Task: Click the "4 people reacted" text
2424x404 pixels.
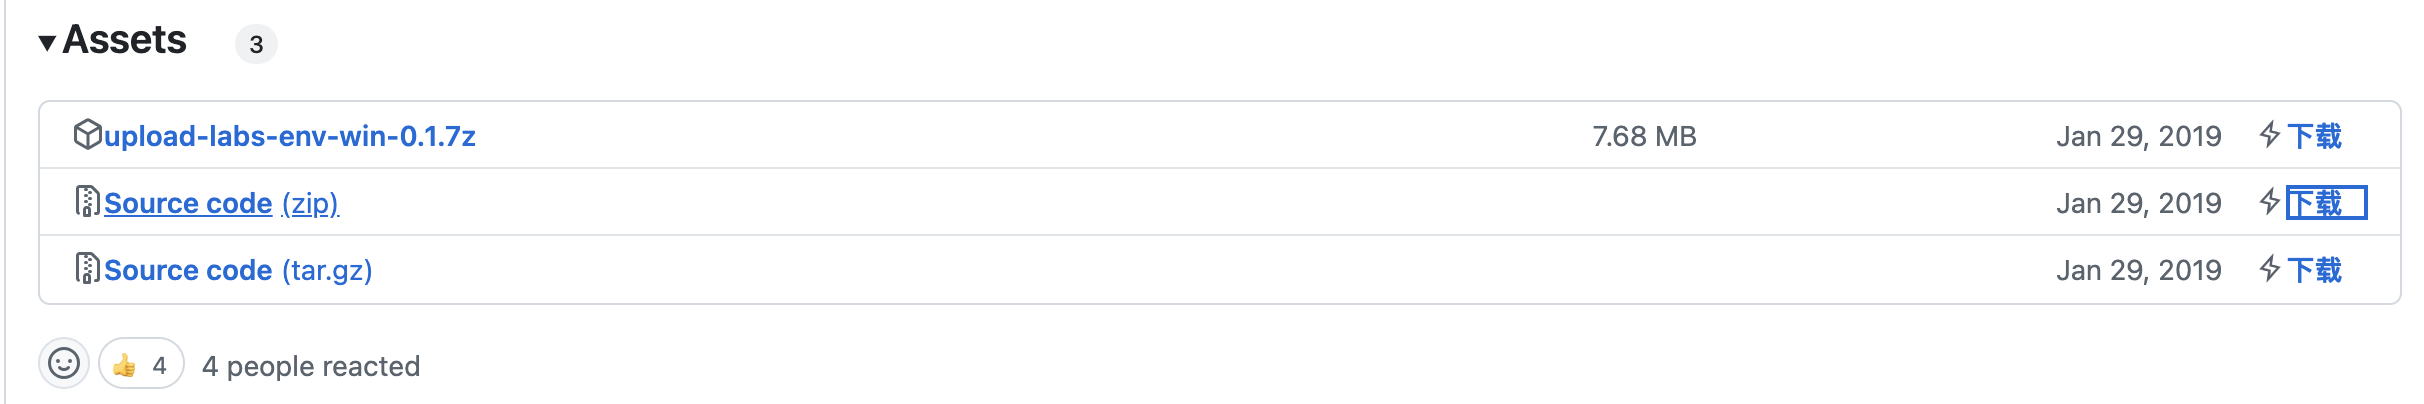Action: coord(311,366)
